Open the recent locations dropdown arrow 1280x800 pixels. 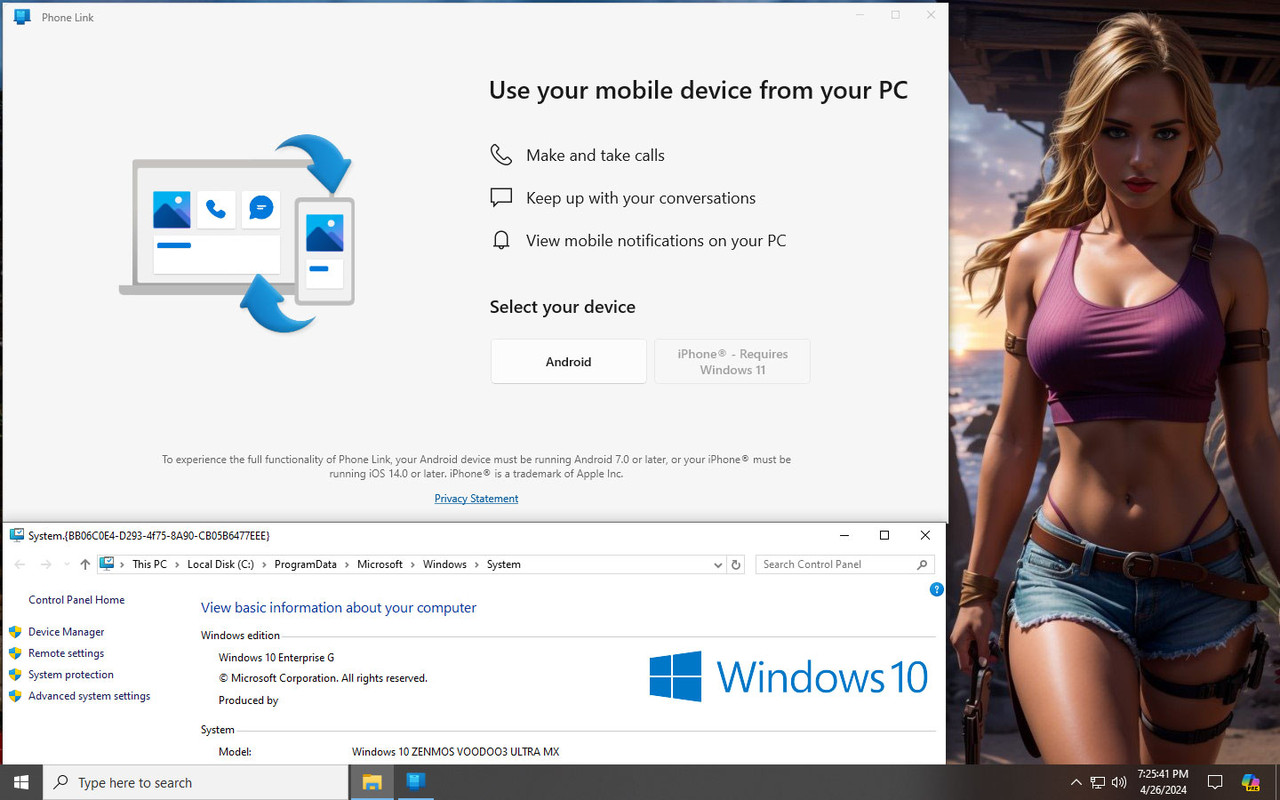pyautogui.click(x=66, y=564)
